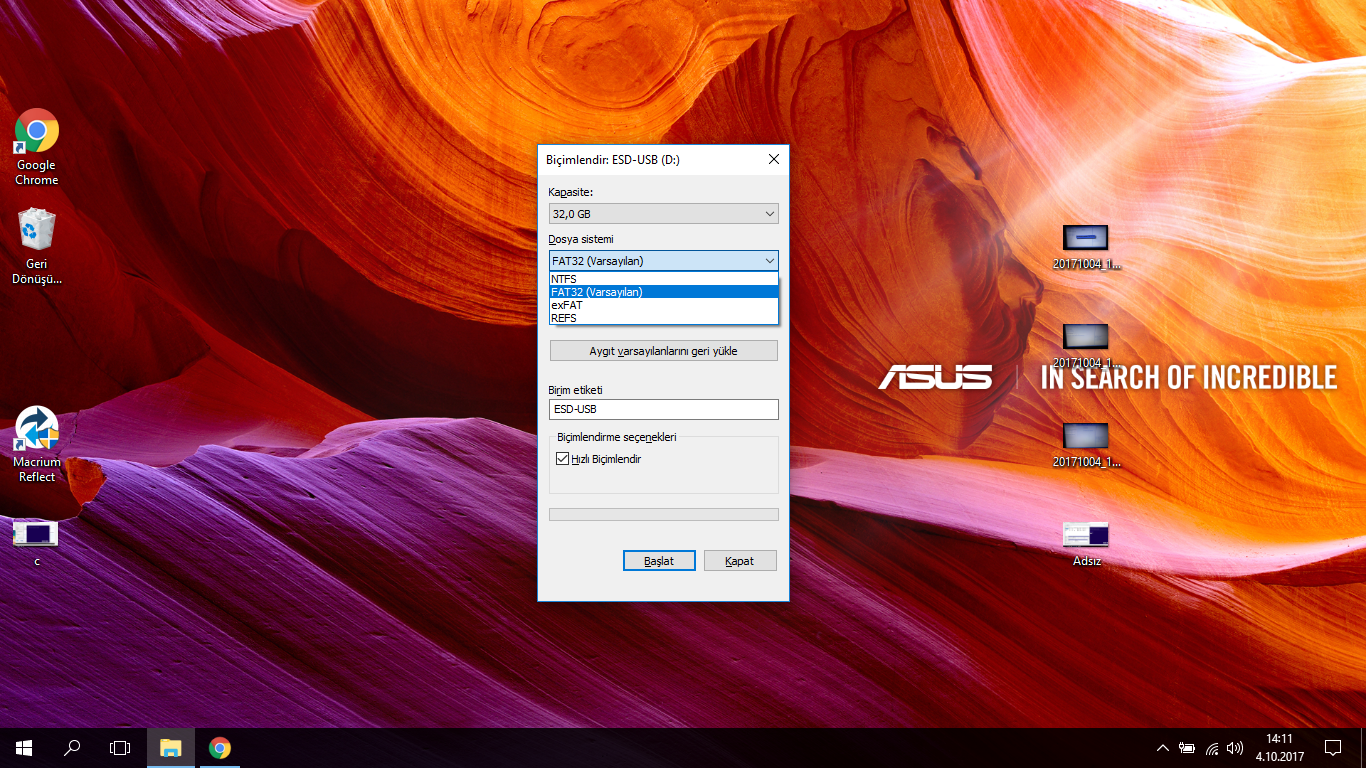The width and height of the screenshot is (1366, 768).
Task: Show hidden system tray icons
Action: pos(1162,748)
